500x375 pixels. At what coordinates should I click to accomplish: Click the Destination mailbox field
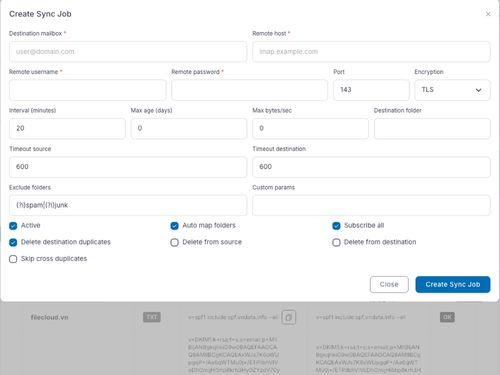[x=128, y=52]
